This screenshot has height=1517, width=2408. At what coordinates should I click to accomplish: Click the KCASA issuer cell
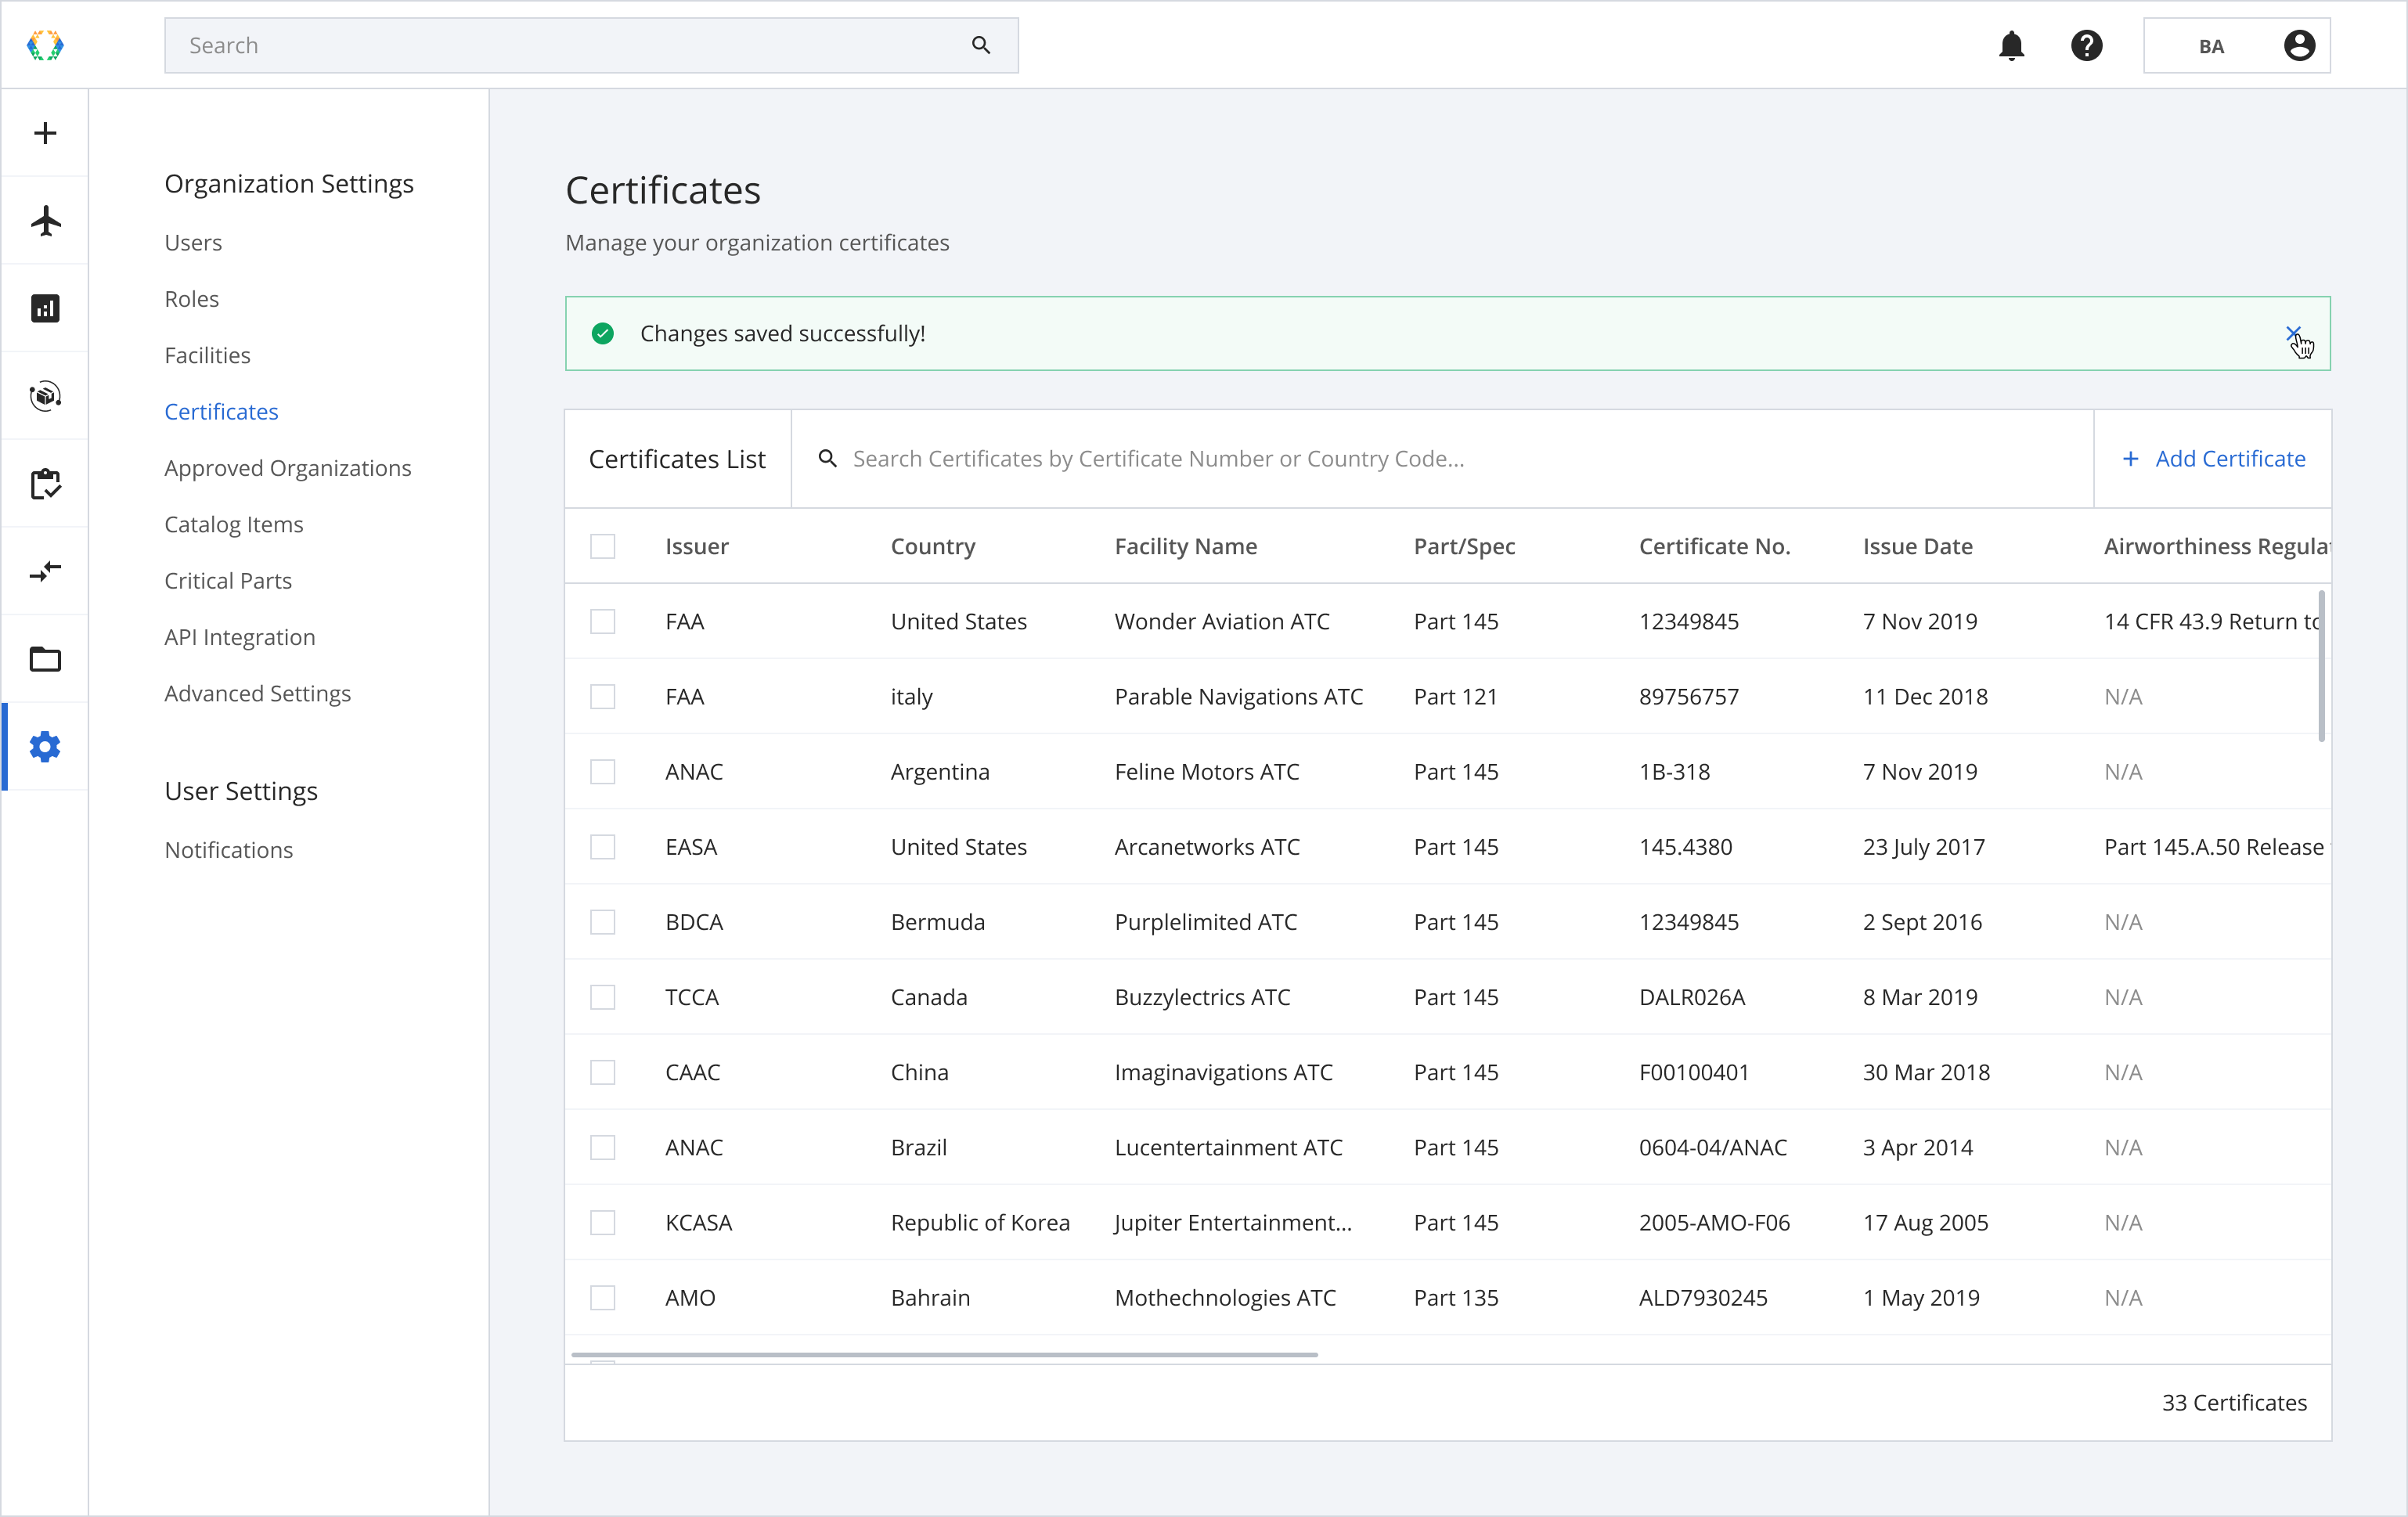699,1222
